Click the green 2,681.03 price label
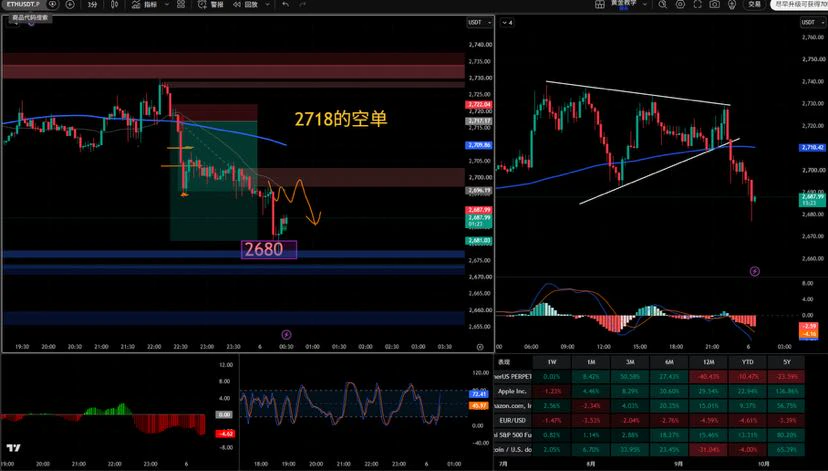This screenshot has width=828, height=471. (x=479, y=241)
